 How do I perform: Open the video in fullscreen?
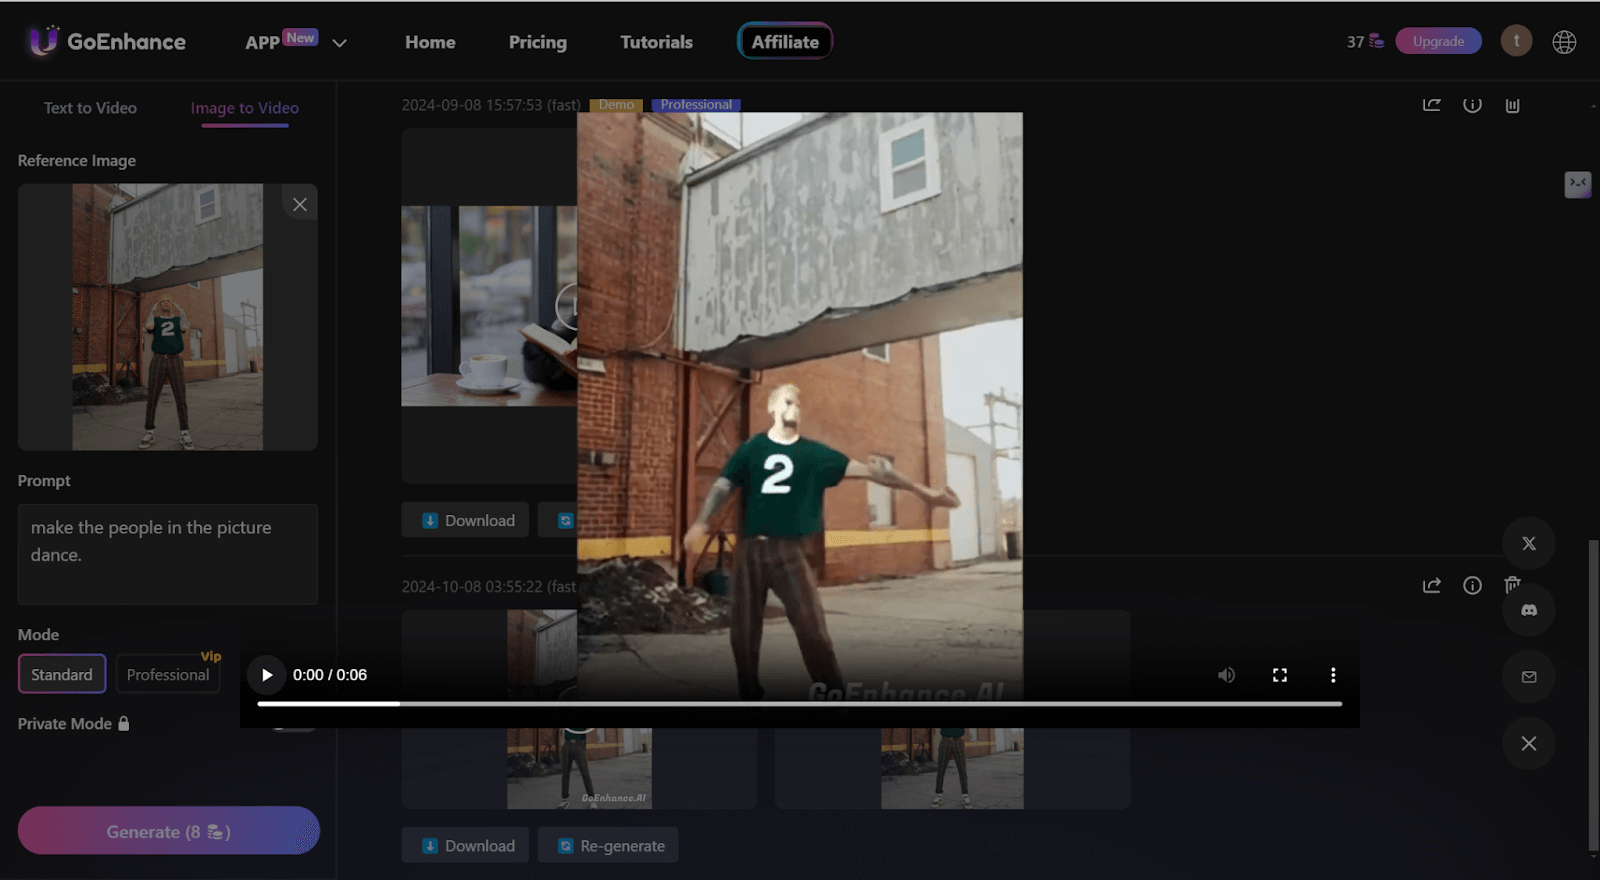click(1280, 675)
